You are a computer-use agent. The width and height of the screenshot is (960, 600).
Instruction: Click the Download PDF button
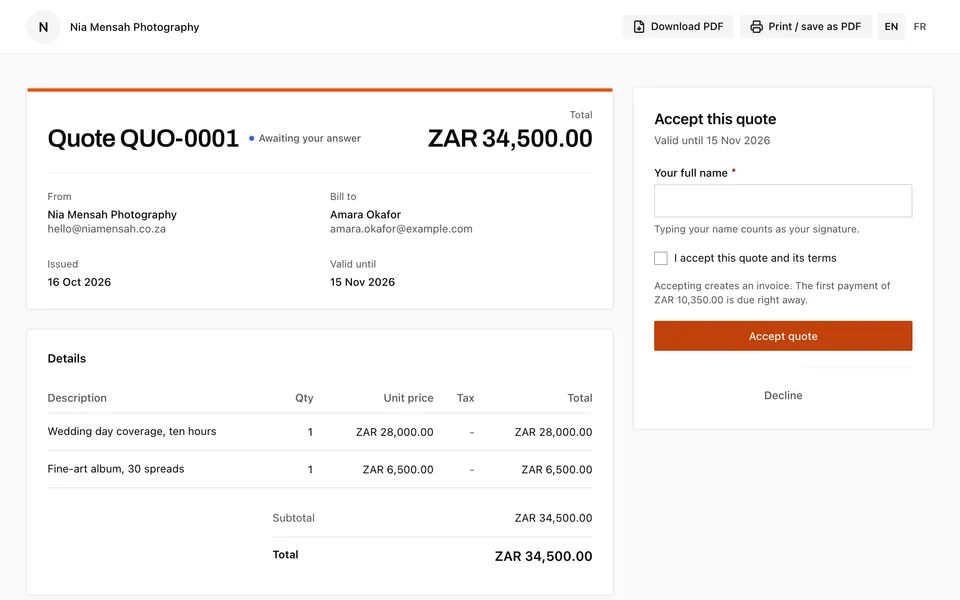coord(678,27)
